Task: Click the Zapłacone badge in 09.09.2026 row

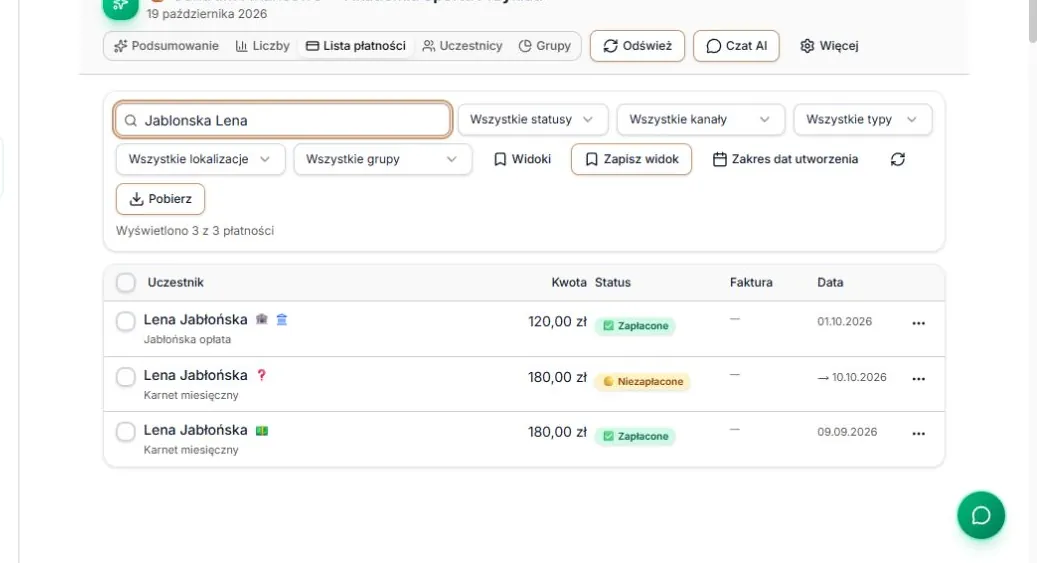Action: tap(636, 436)
